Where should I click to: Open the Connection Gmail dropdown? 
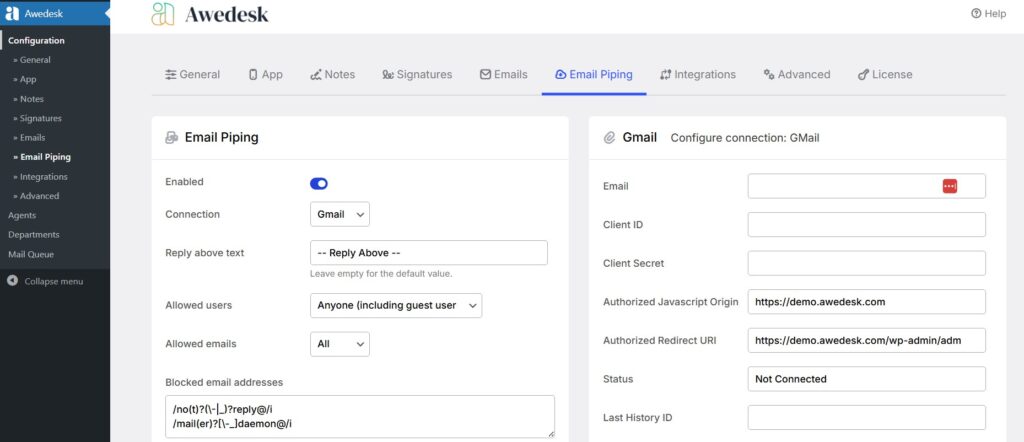click(339, 214)
